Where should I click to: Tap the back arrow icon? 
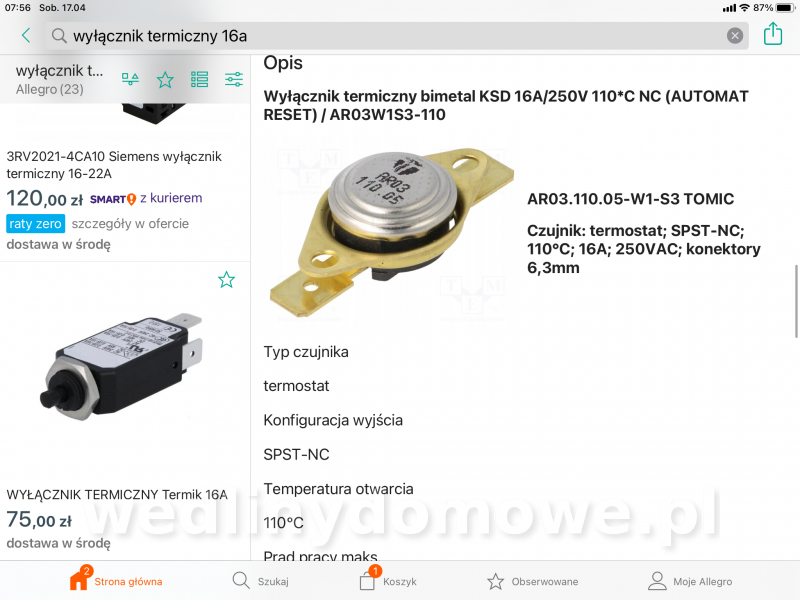27,35
